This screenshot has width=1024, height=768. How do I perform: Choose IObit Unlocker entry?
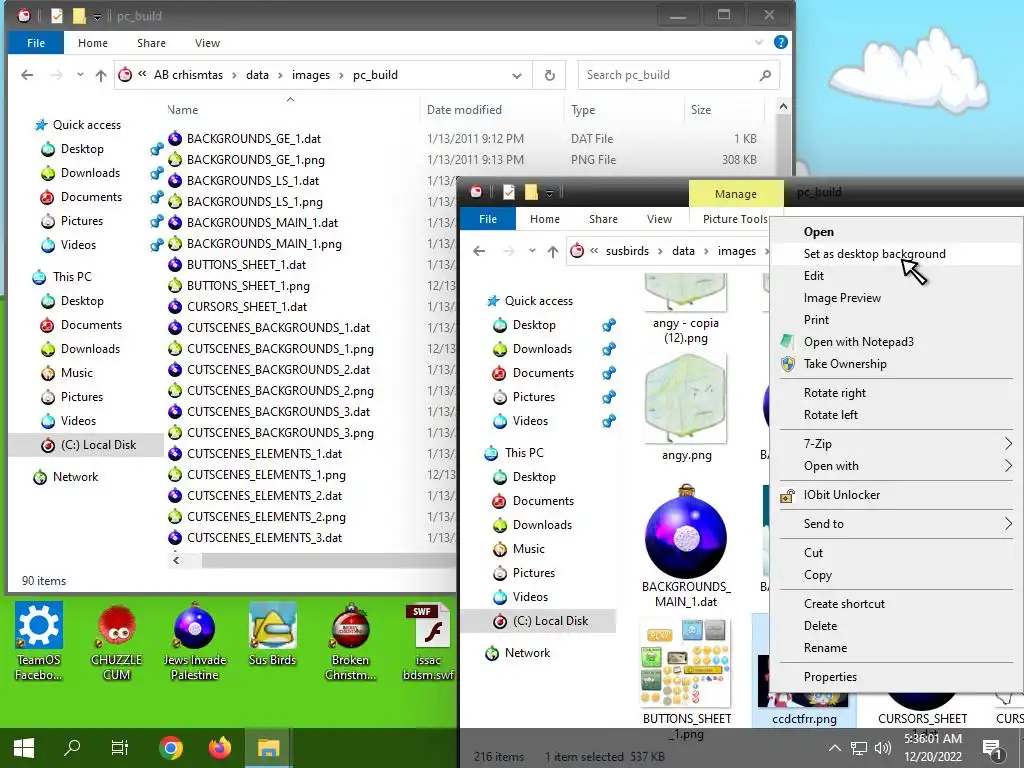pyautogui.click(x=898, y=495)
